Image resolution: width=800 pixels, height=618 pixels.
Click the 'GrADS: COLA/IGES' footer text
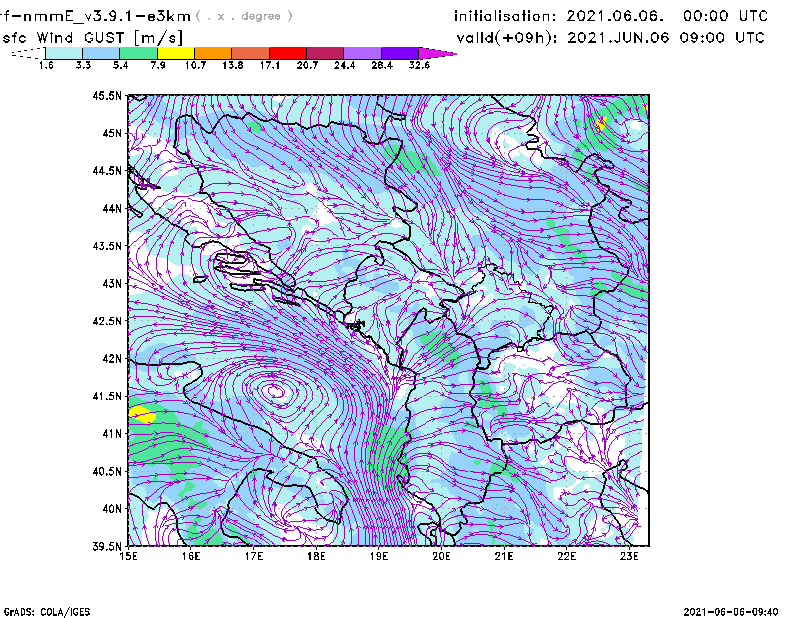point(47,612)
